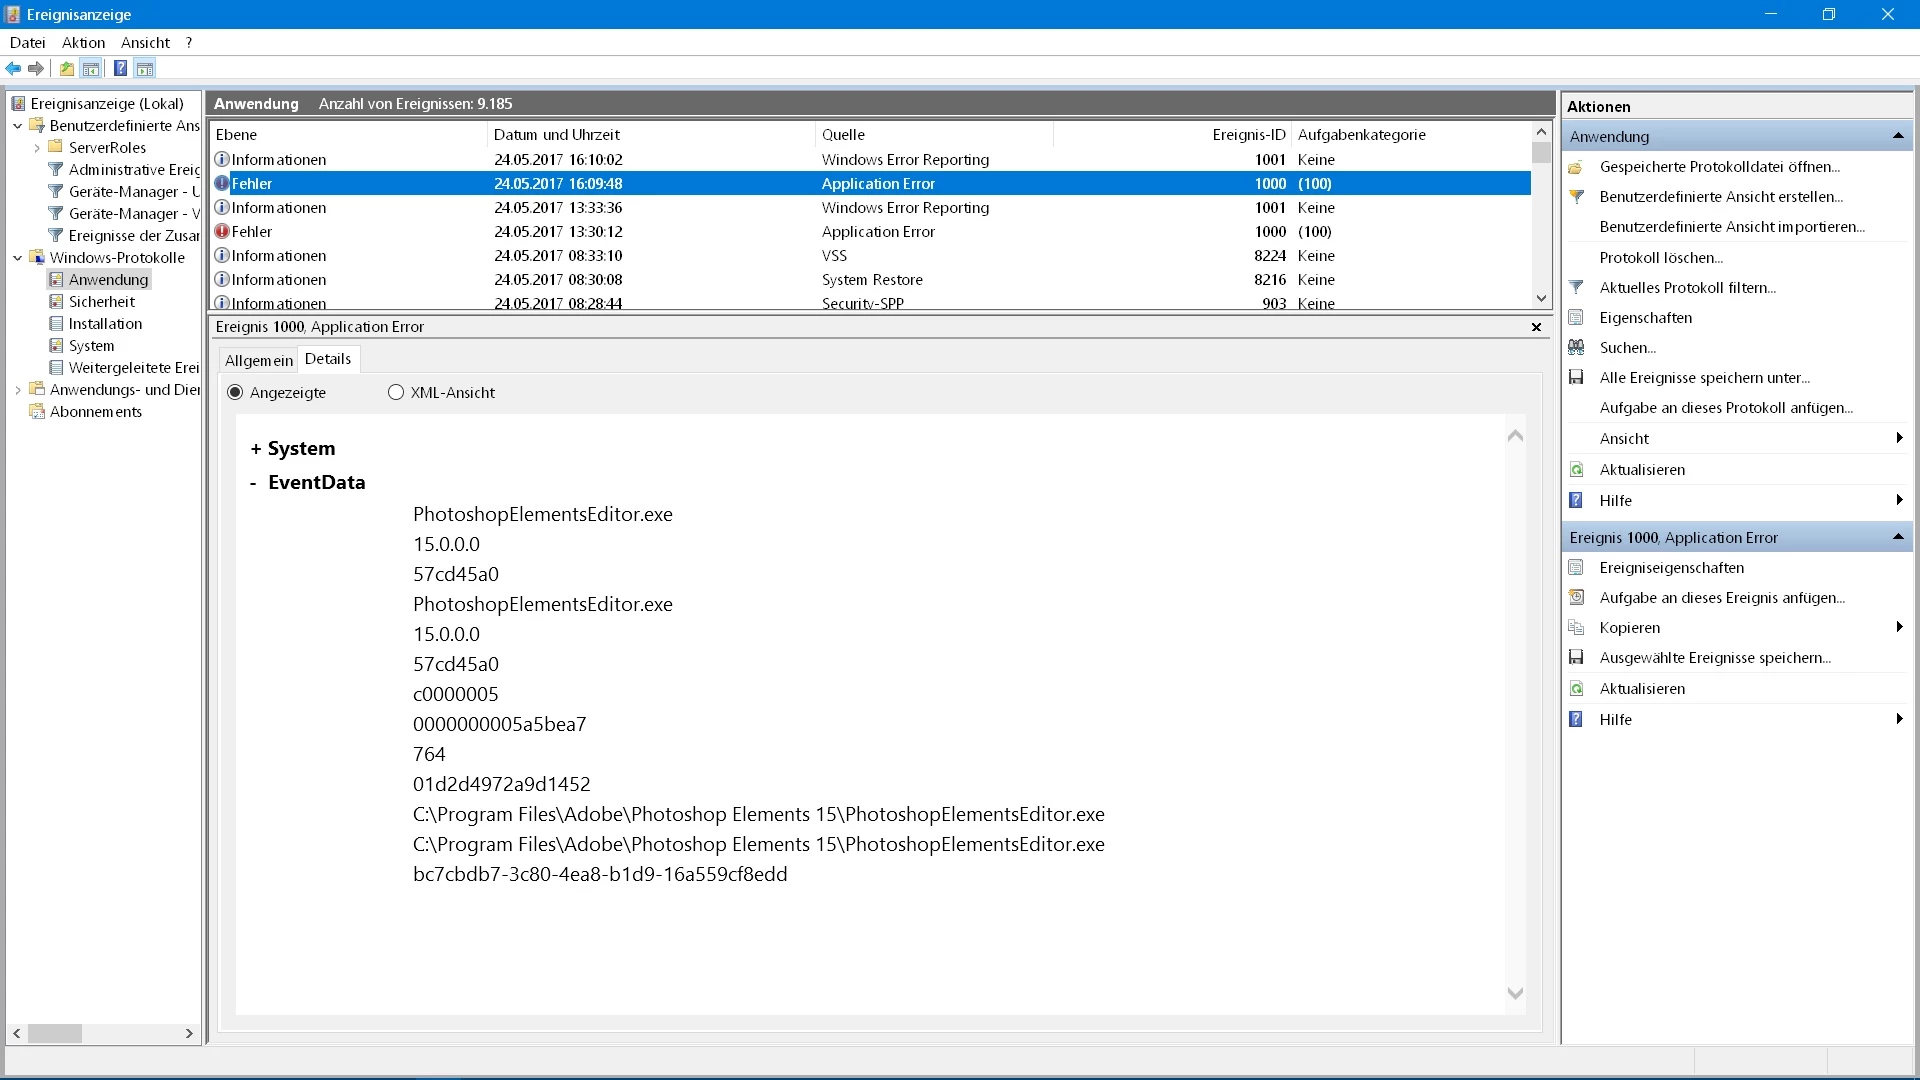
Task: Select the XML-Ansicht radio button
Action: point(396,392)
